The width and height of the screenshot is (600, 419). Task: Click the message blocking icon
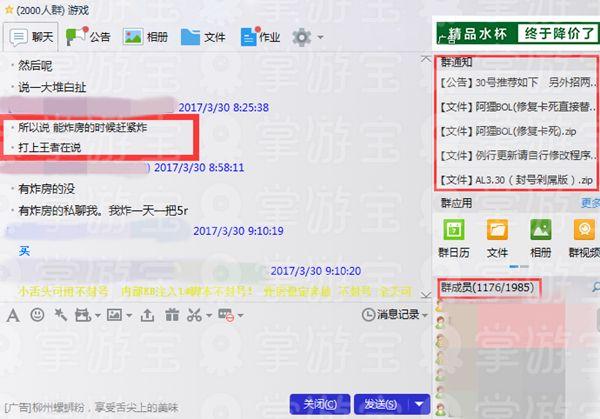226,315
